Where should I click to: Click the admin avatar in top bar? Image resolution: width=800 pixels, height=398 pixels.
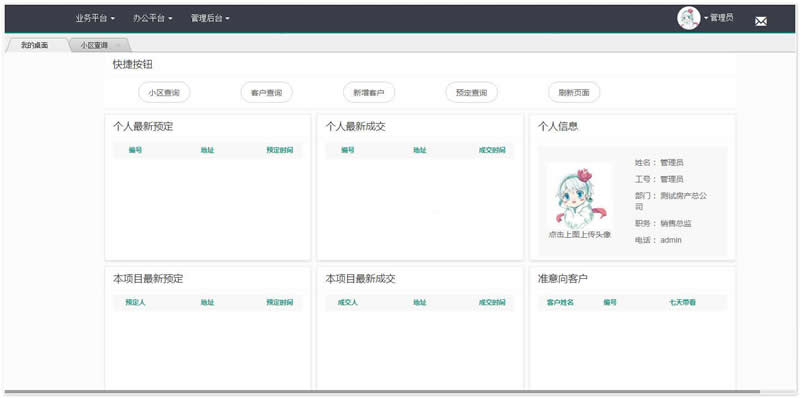coord(688,18)
